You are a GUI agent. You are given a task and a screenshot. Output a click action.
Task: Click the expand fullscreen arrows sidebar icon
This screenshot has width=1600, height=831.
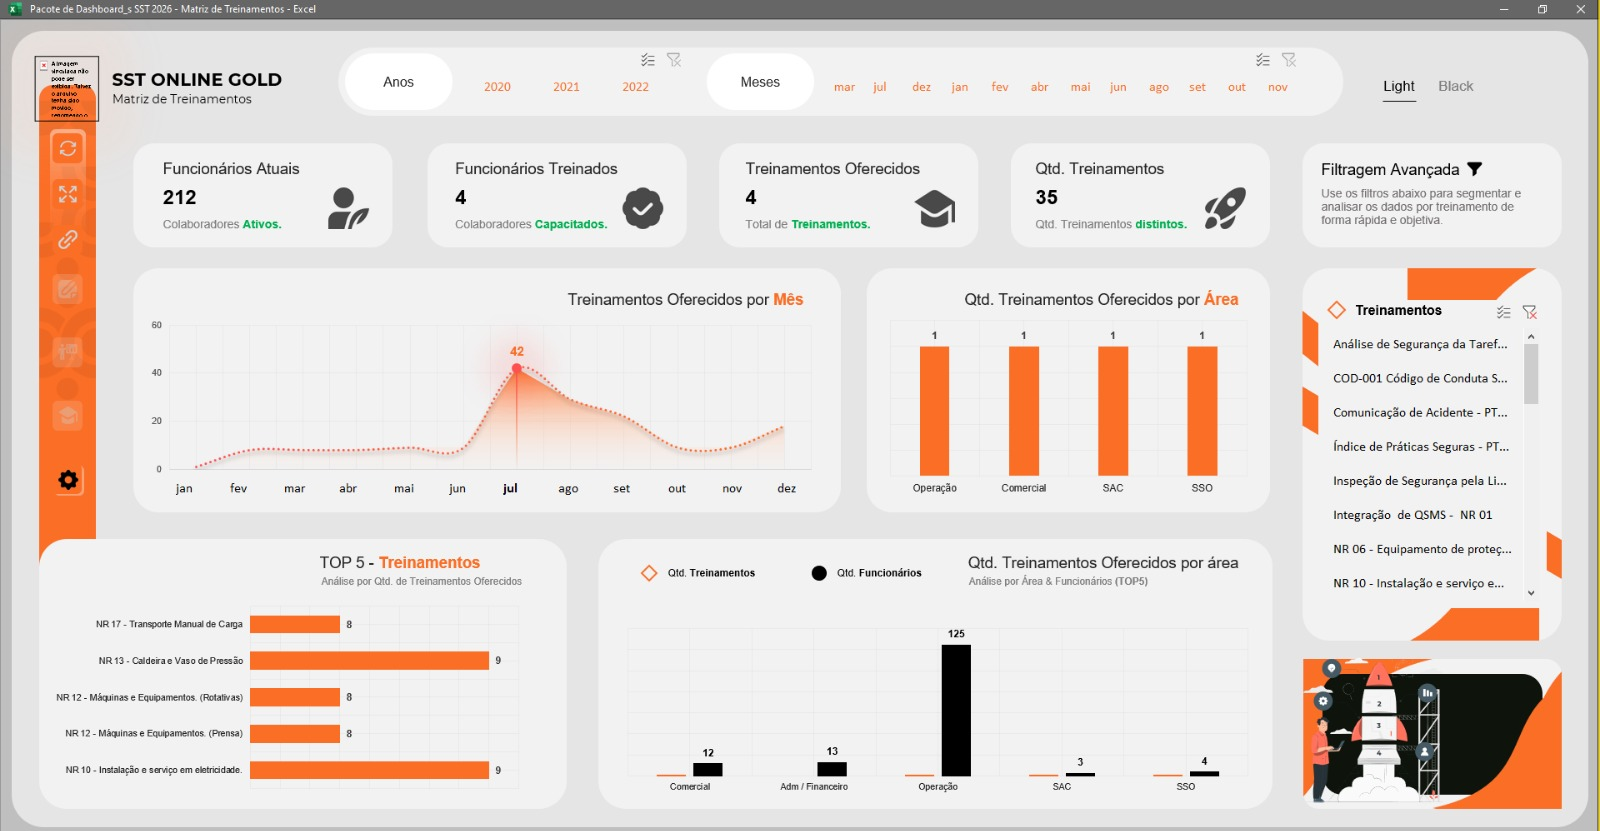[68, 194]
